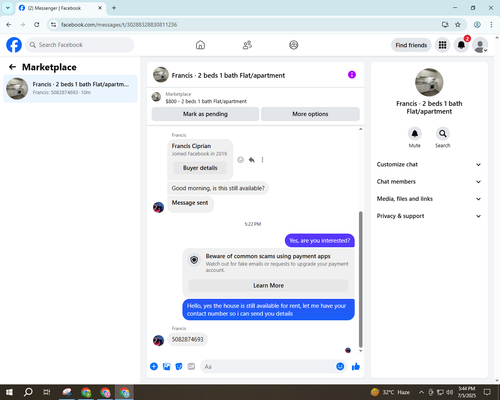The width and height of the screenshot is (500, 400).
Task: Open the Facebook logo home link
Action: tap(14, 45)
